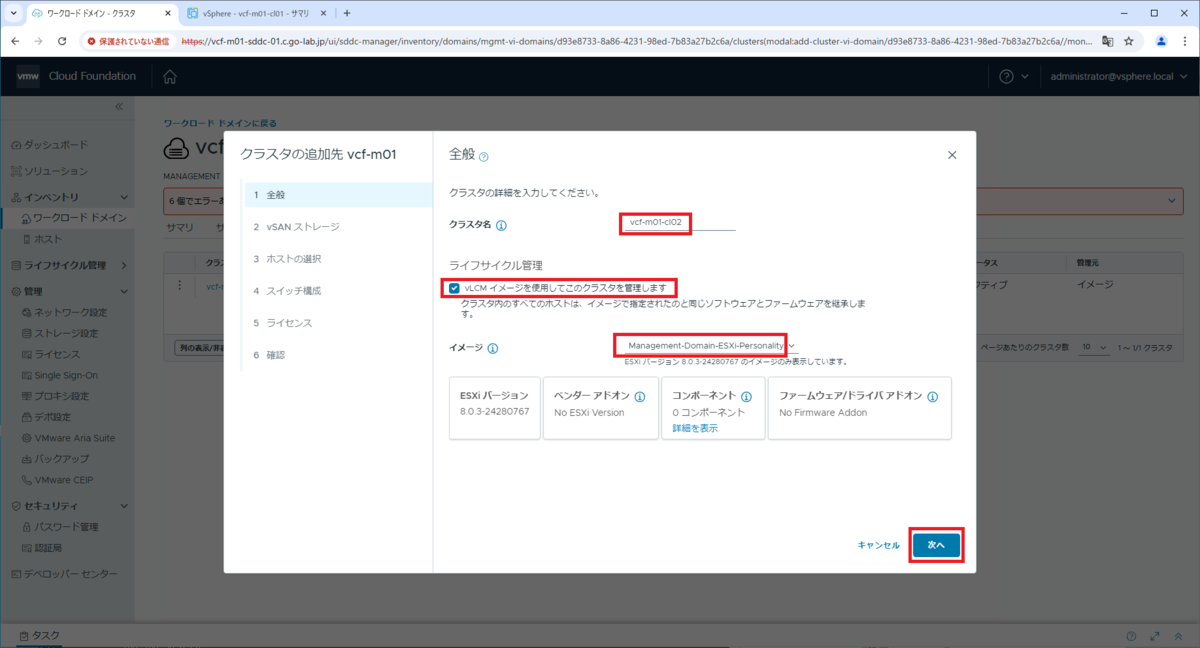Toggle the vLCM イメージ checkbox
The height and width of the screenshot is (648, 1200).
click(x=455, y=288)
